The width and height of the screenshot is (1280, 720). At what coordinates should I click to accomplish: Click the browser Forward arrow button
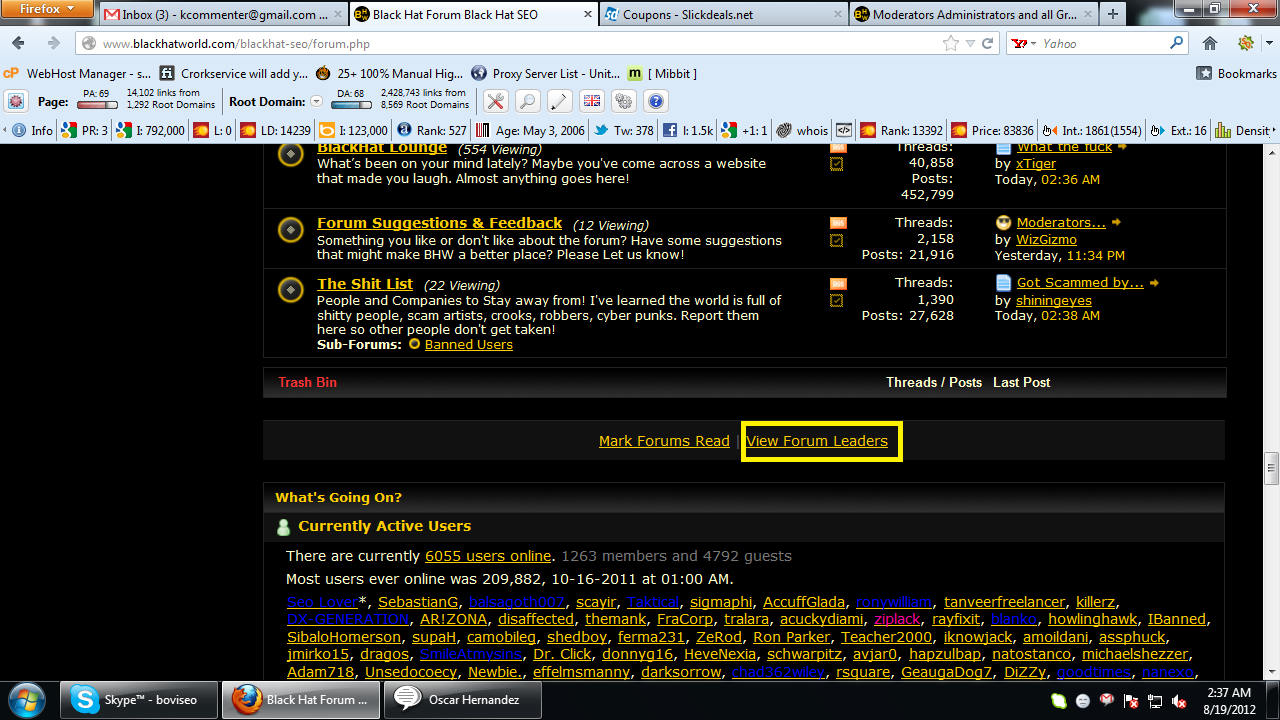pyautogui.click(x=54, y=44)
